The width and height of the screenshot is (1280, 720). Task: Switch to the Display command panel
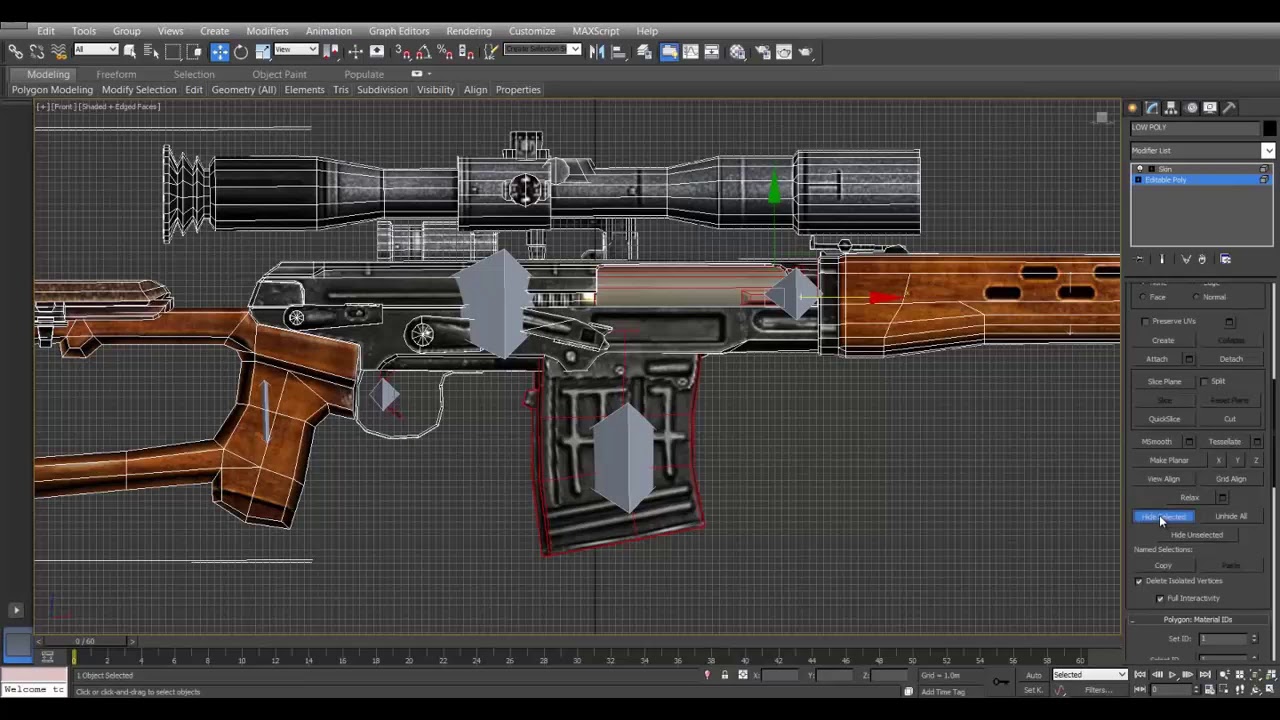[1210, 107]
